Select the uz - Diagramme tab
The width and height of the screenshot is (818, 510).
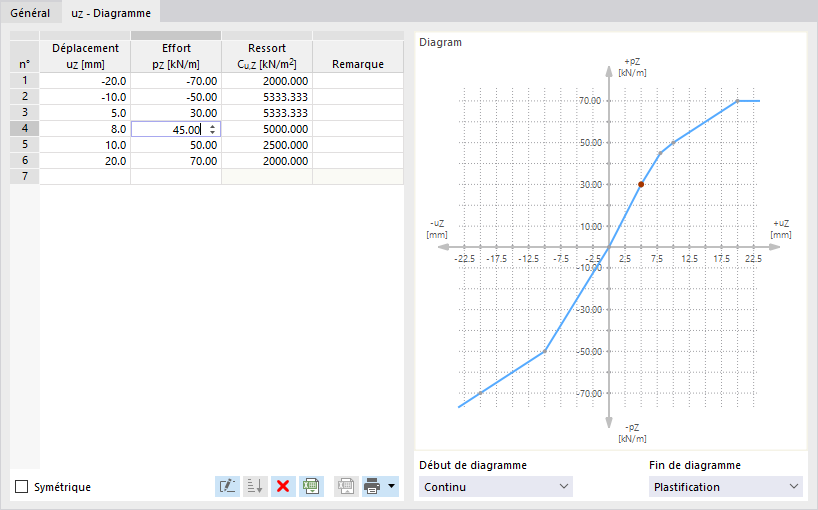111,13
